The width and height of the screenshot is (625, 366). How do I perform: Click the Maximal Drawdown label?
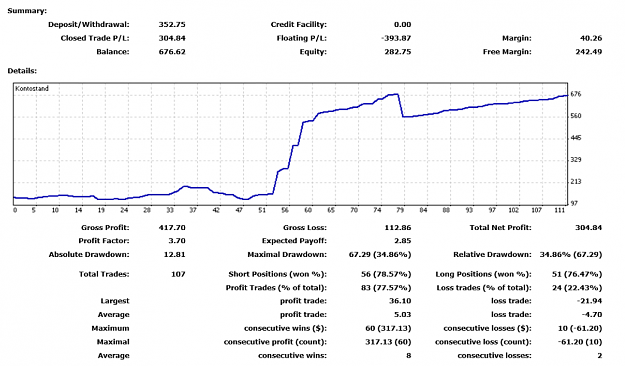click(287, 254)
